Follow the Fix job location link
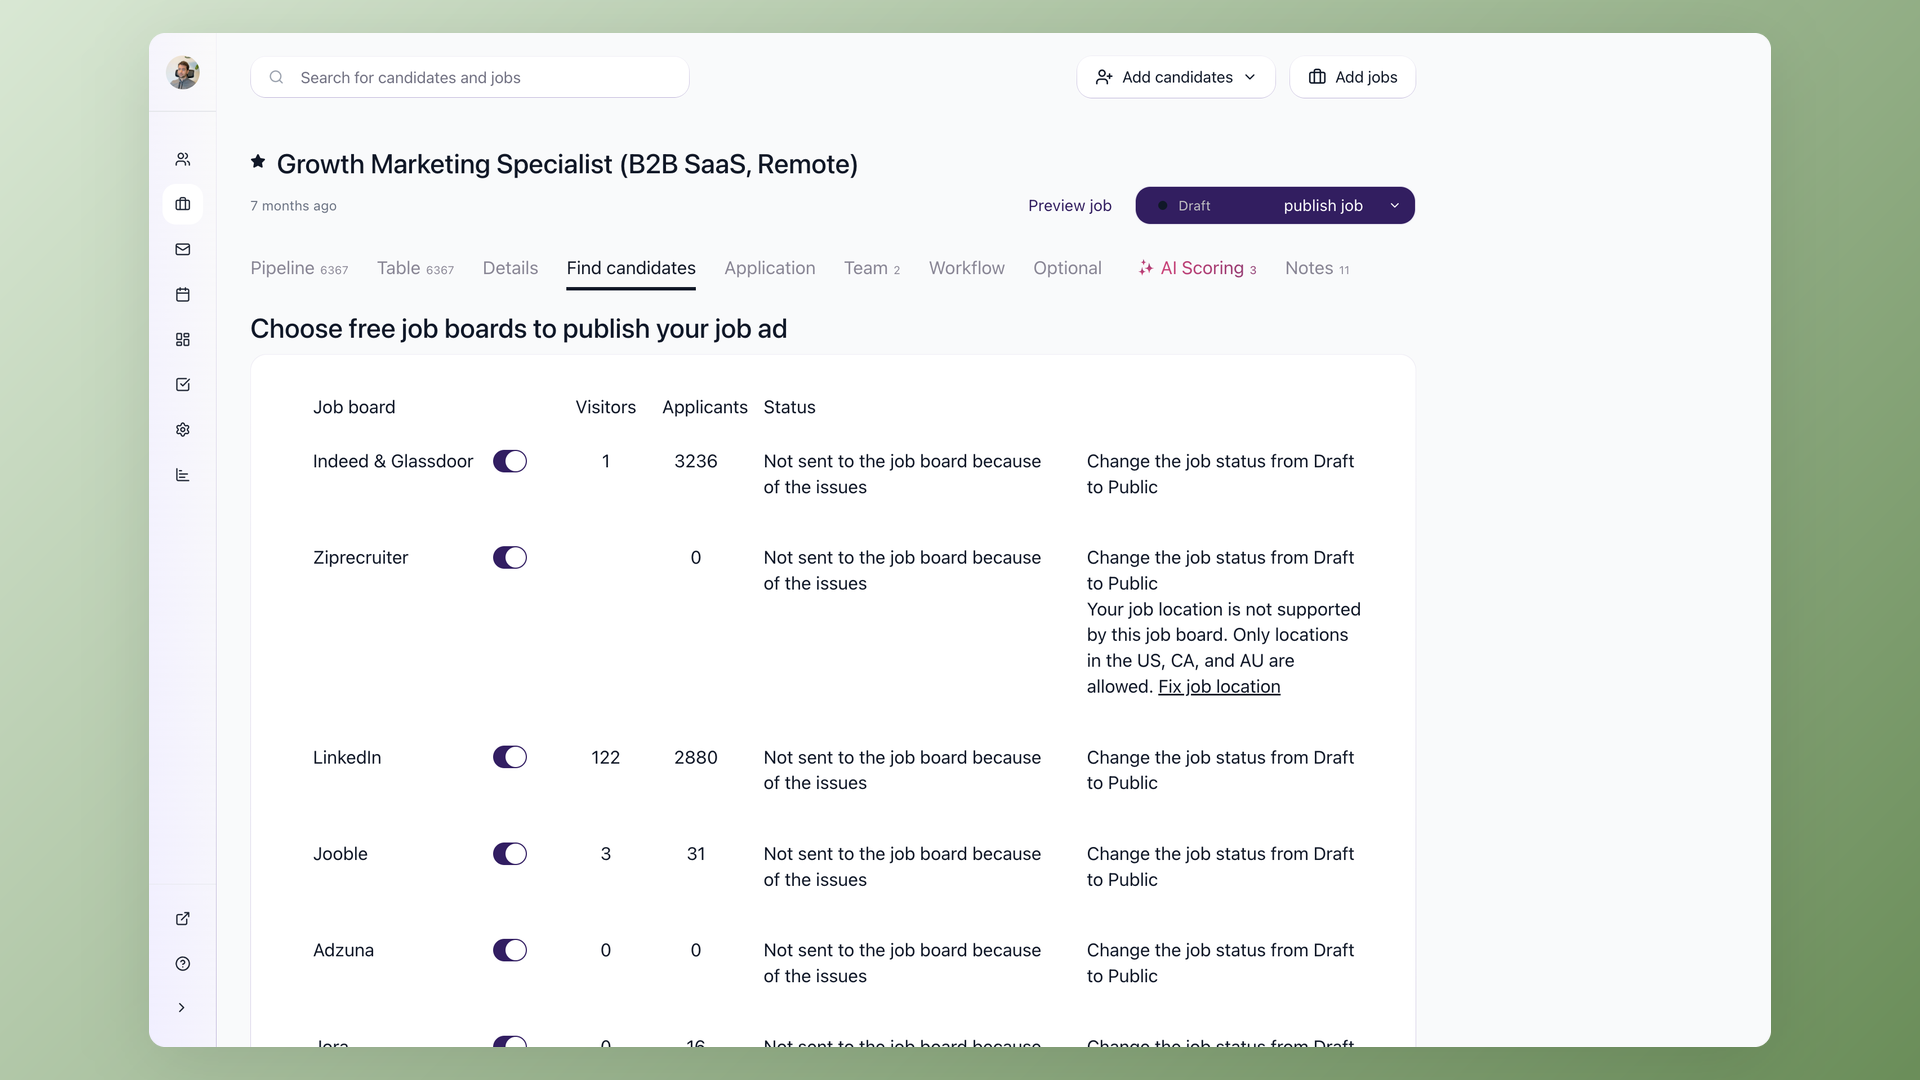Viewport: 1920px width, 1080px height. [1219, 686]
